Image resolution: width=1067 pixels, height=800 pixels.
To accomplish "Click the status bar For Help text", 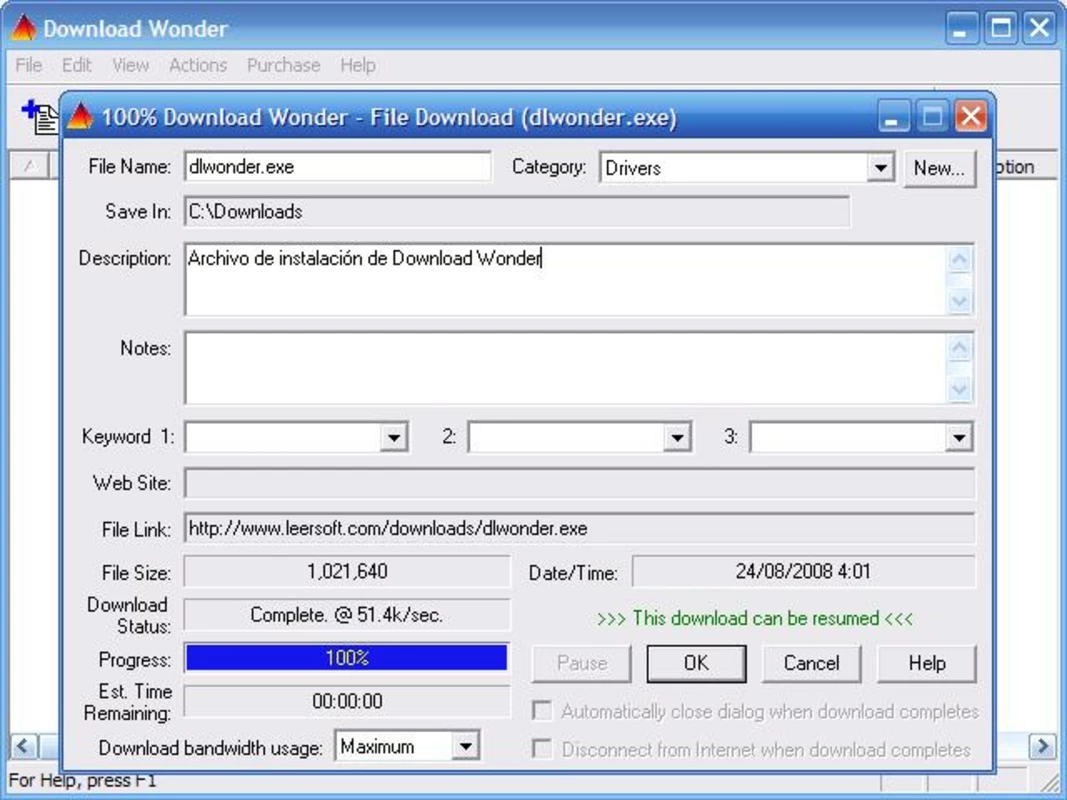I will (x=82, y=780).
